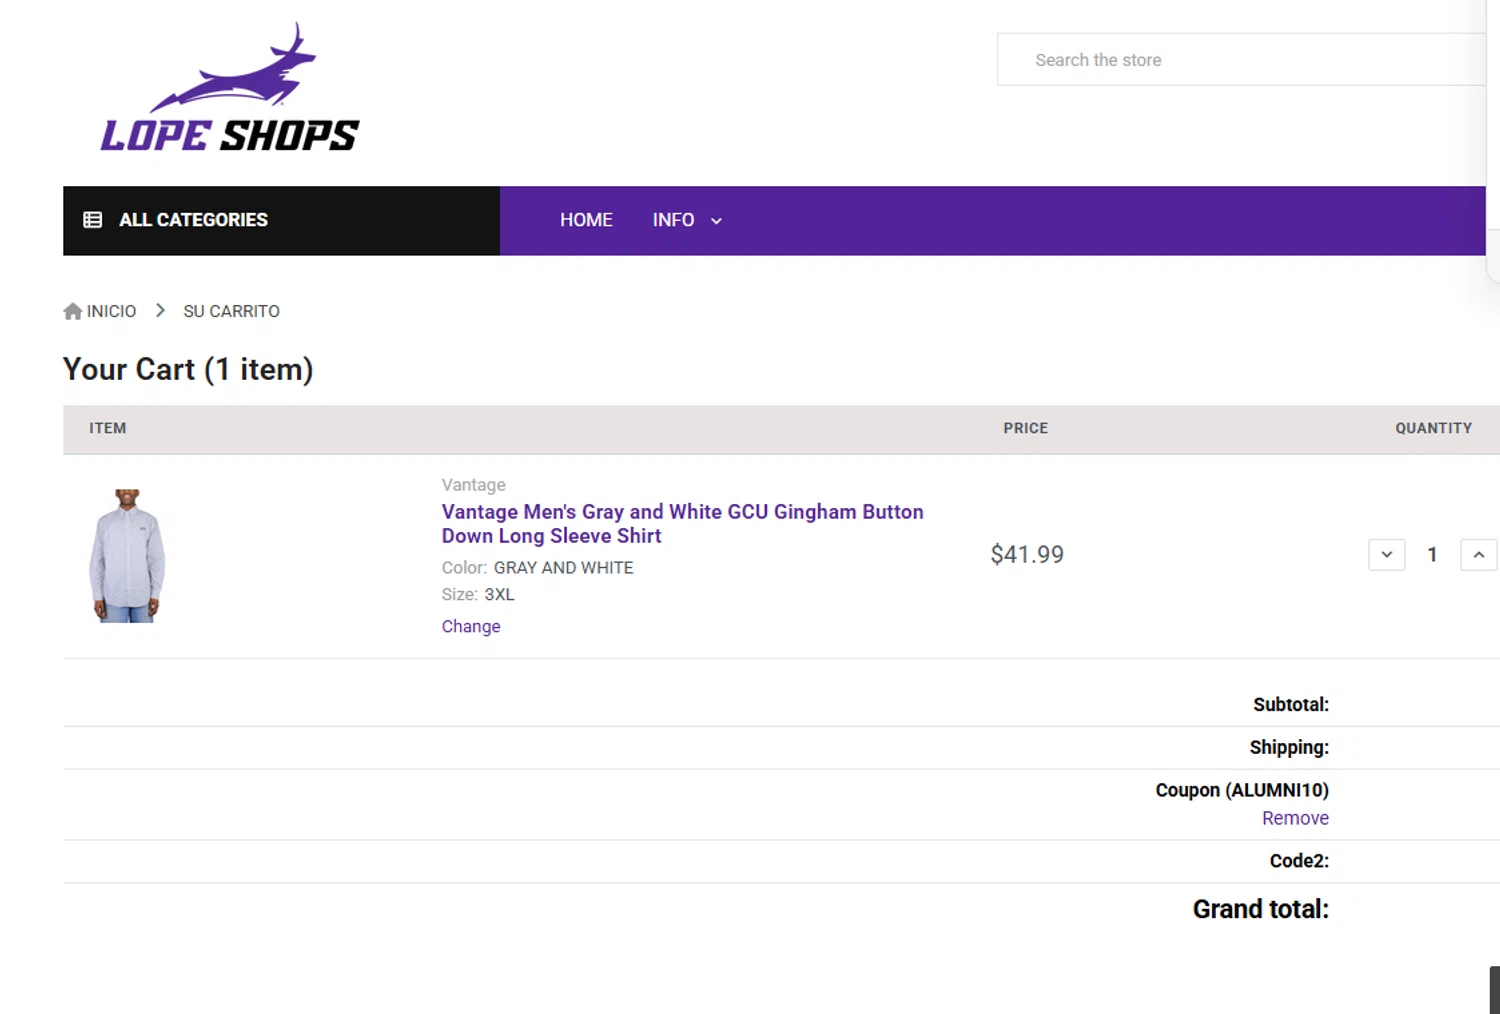Increase quantity with the up arrow
The height and width of the screenshot is (1014, 1500).
[1478, 555]
